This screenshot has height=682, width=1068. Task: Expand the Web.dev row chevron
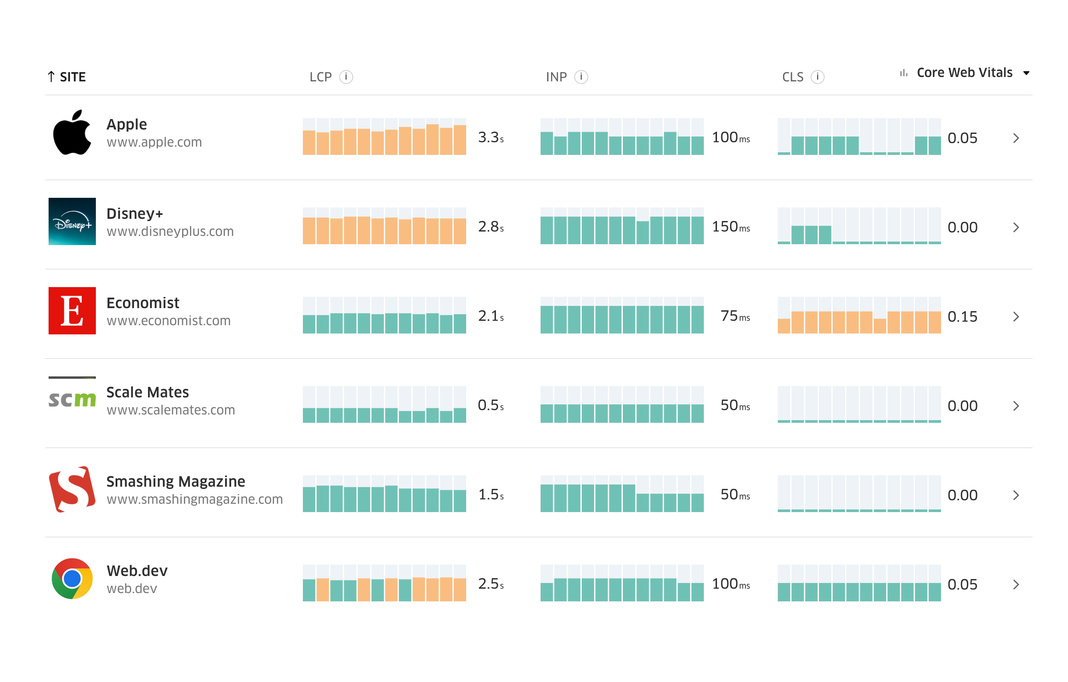coord(1016,585)
